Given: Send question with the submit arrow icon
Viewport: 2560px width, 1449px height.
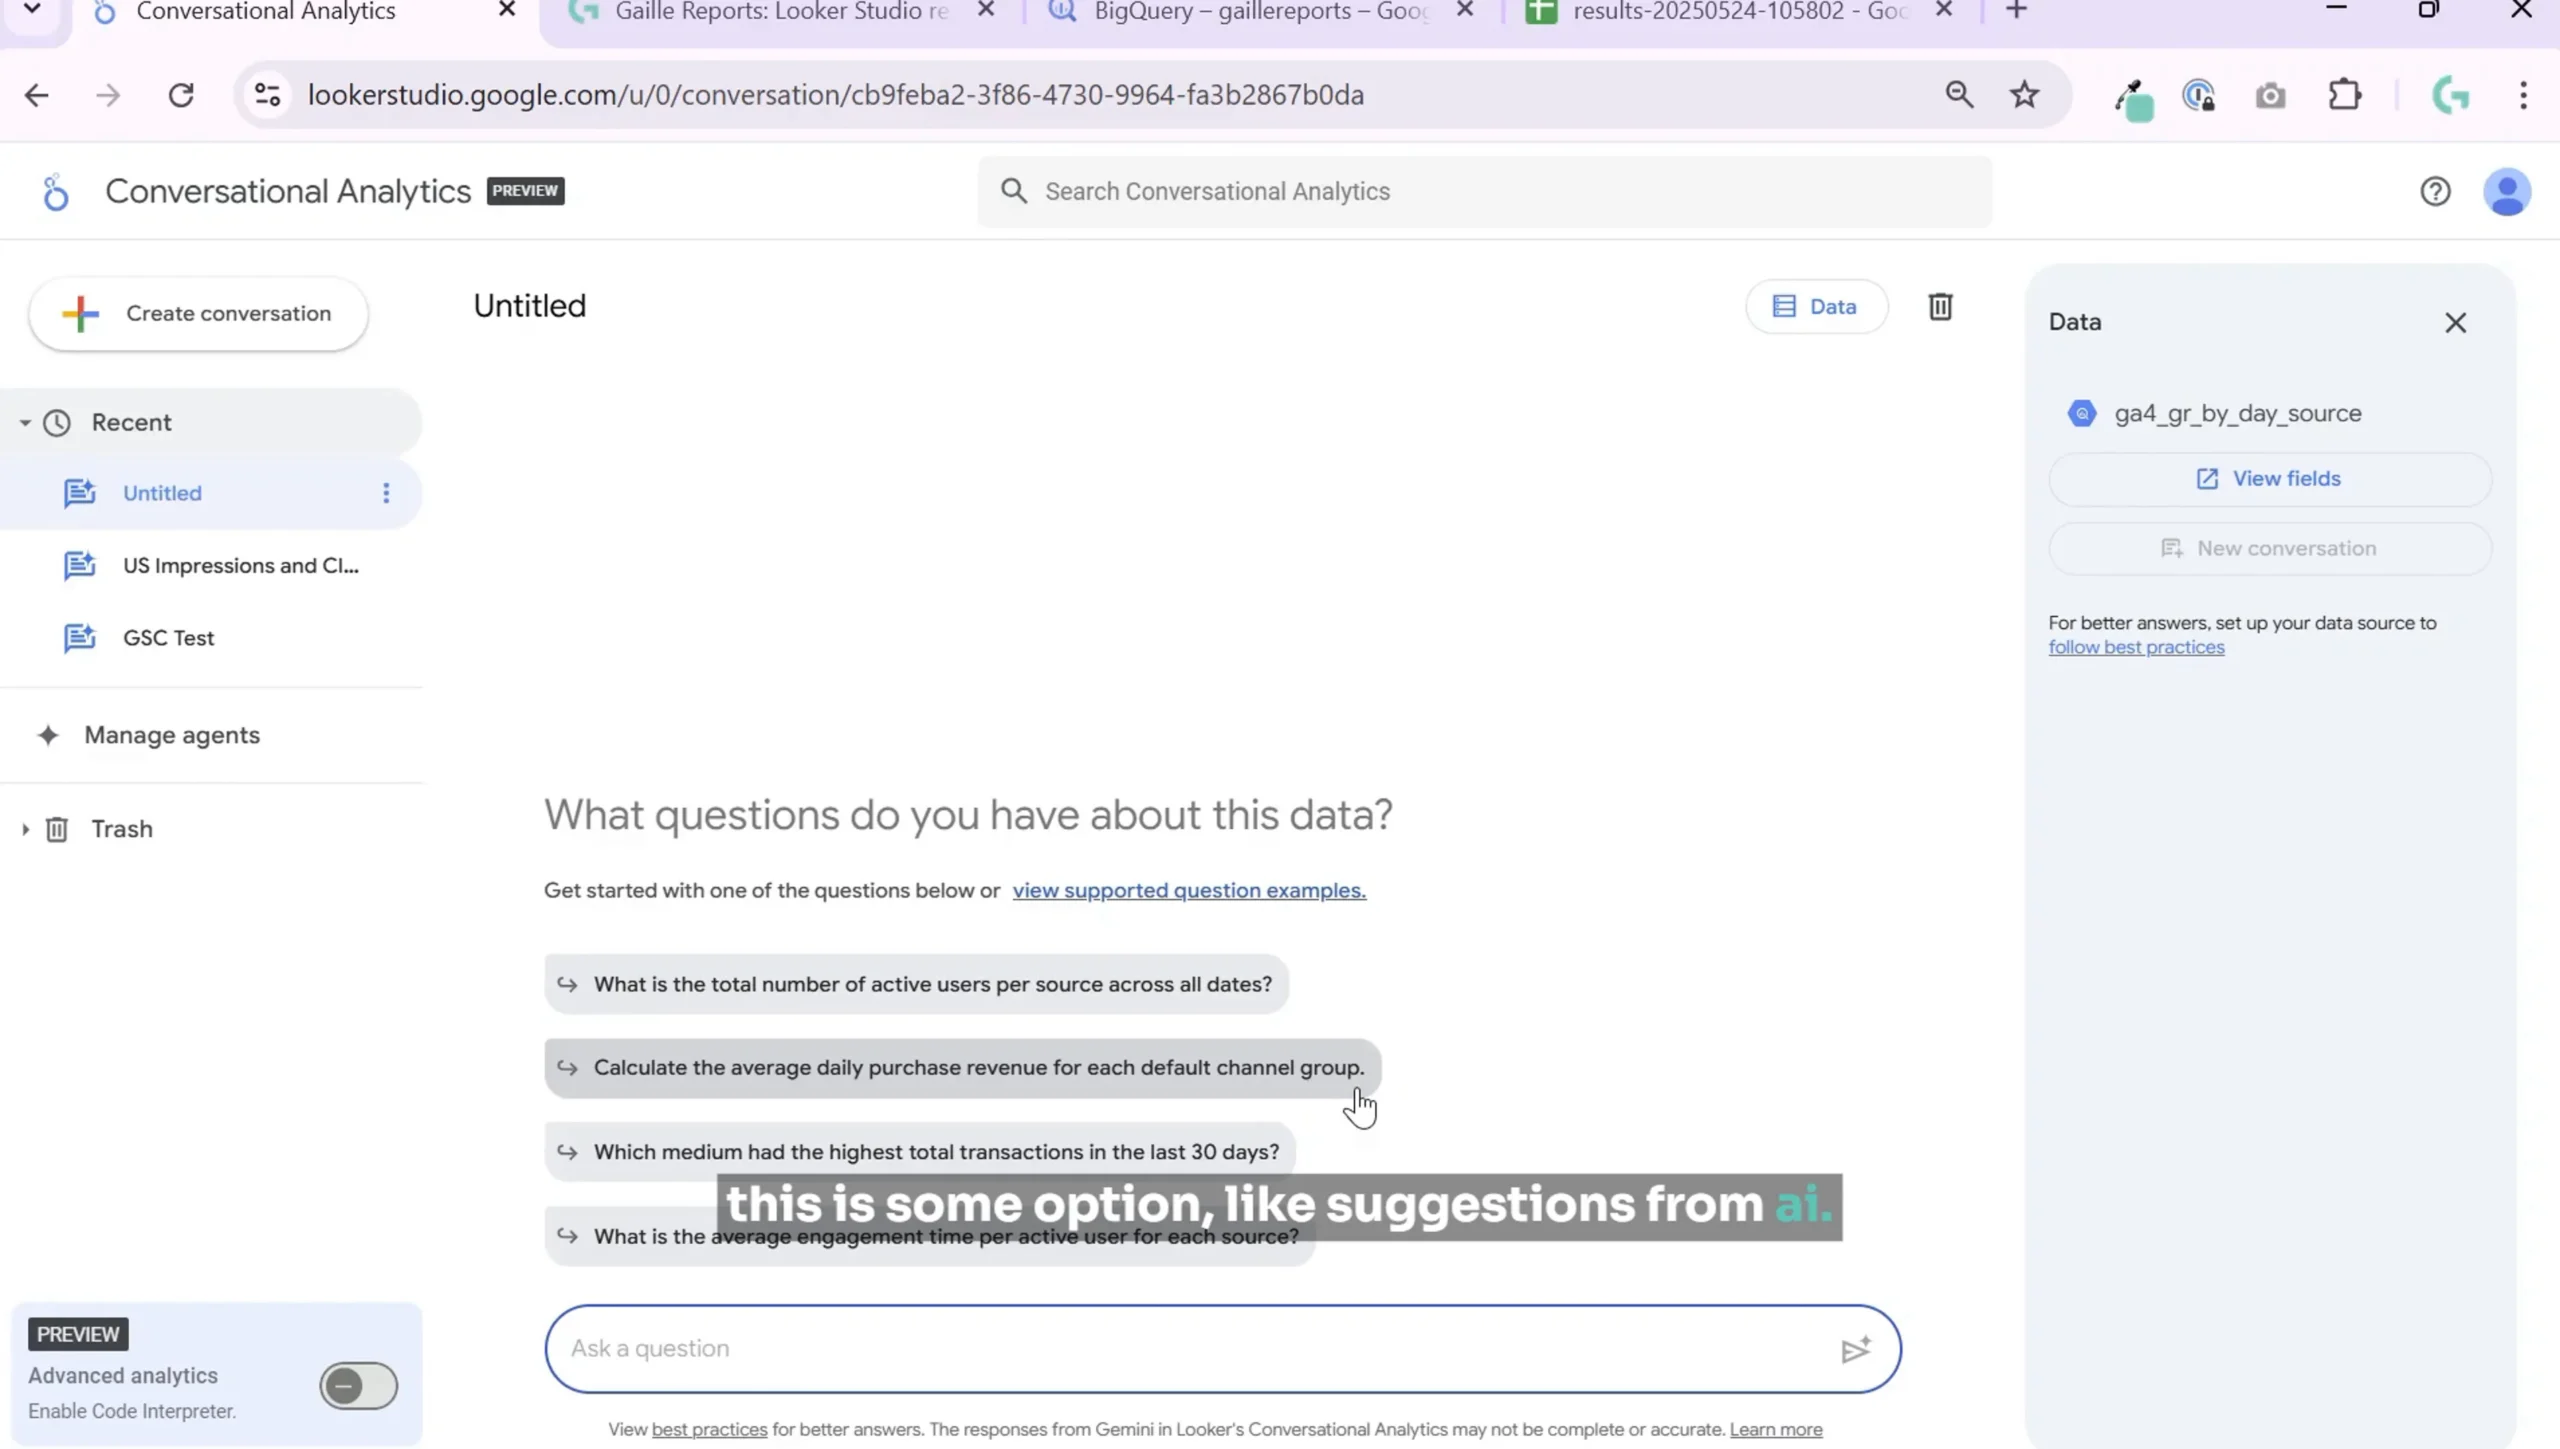Looking at the screenshot, I should click(1856, 1349).
